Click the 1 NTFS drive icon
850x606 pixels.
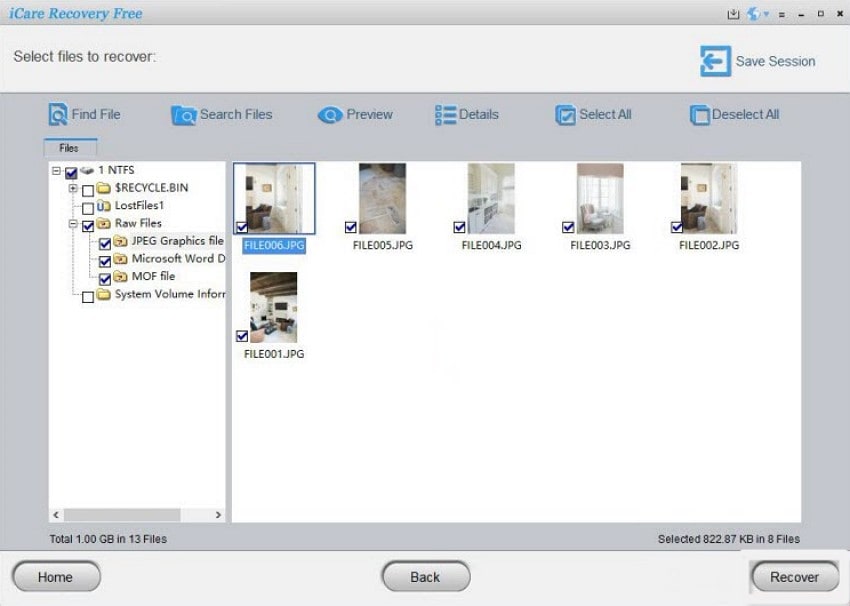(x=87, y=170)
